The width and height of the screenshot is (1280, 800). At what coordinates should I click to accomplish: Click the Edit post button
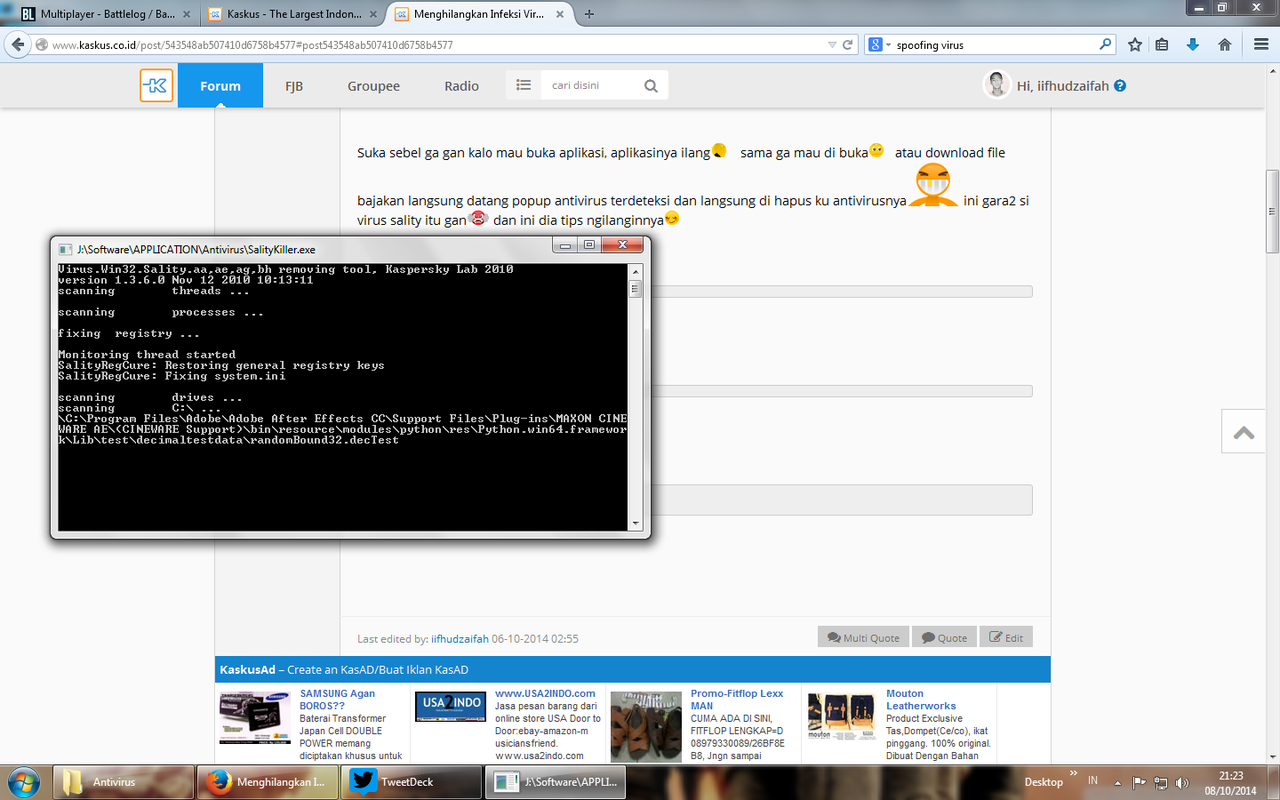[1006, 637]
